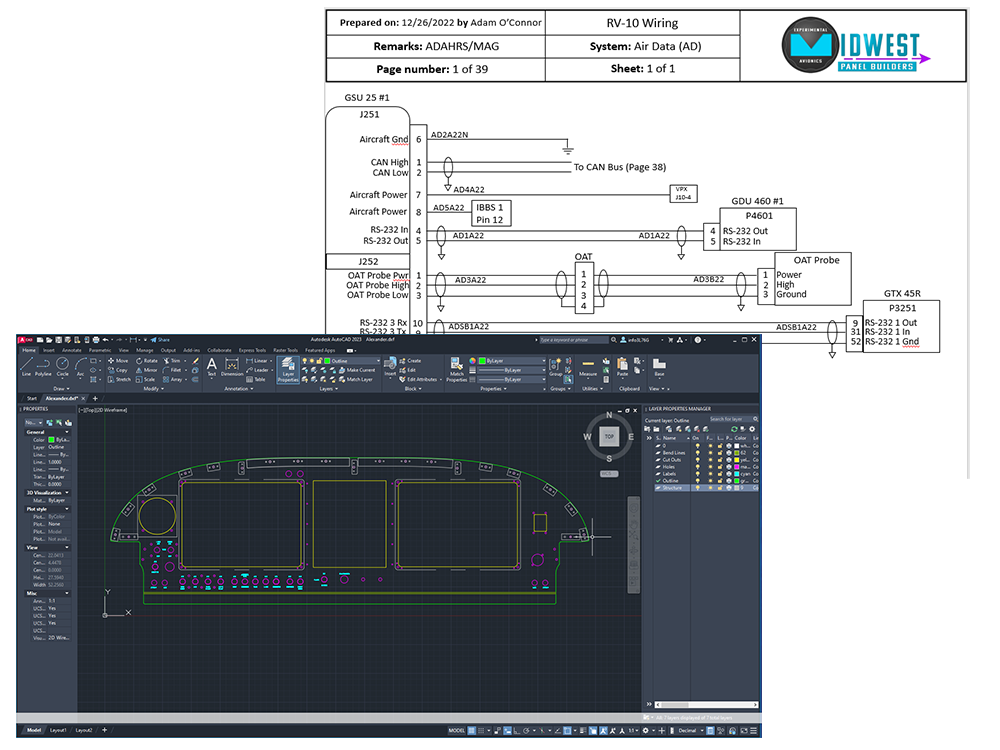
Task: Activate the Copy command
Action: tap(118, 370)
